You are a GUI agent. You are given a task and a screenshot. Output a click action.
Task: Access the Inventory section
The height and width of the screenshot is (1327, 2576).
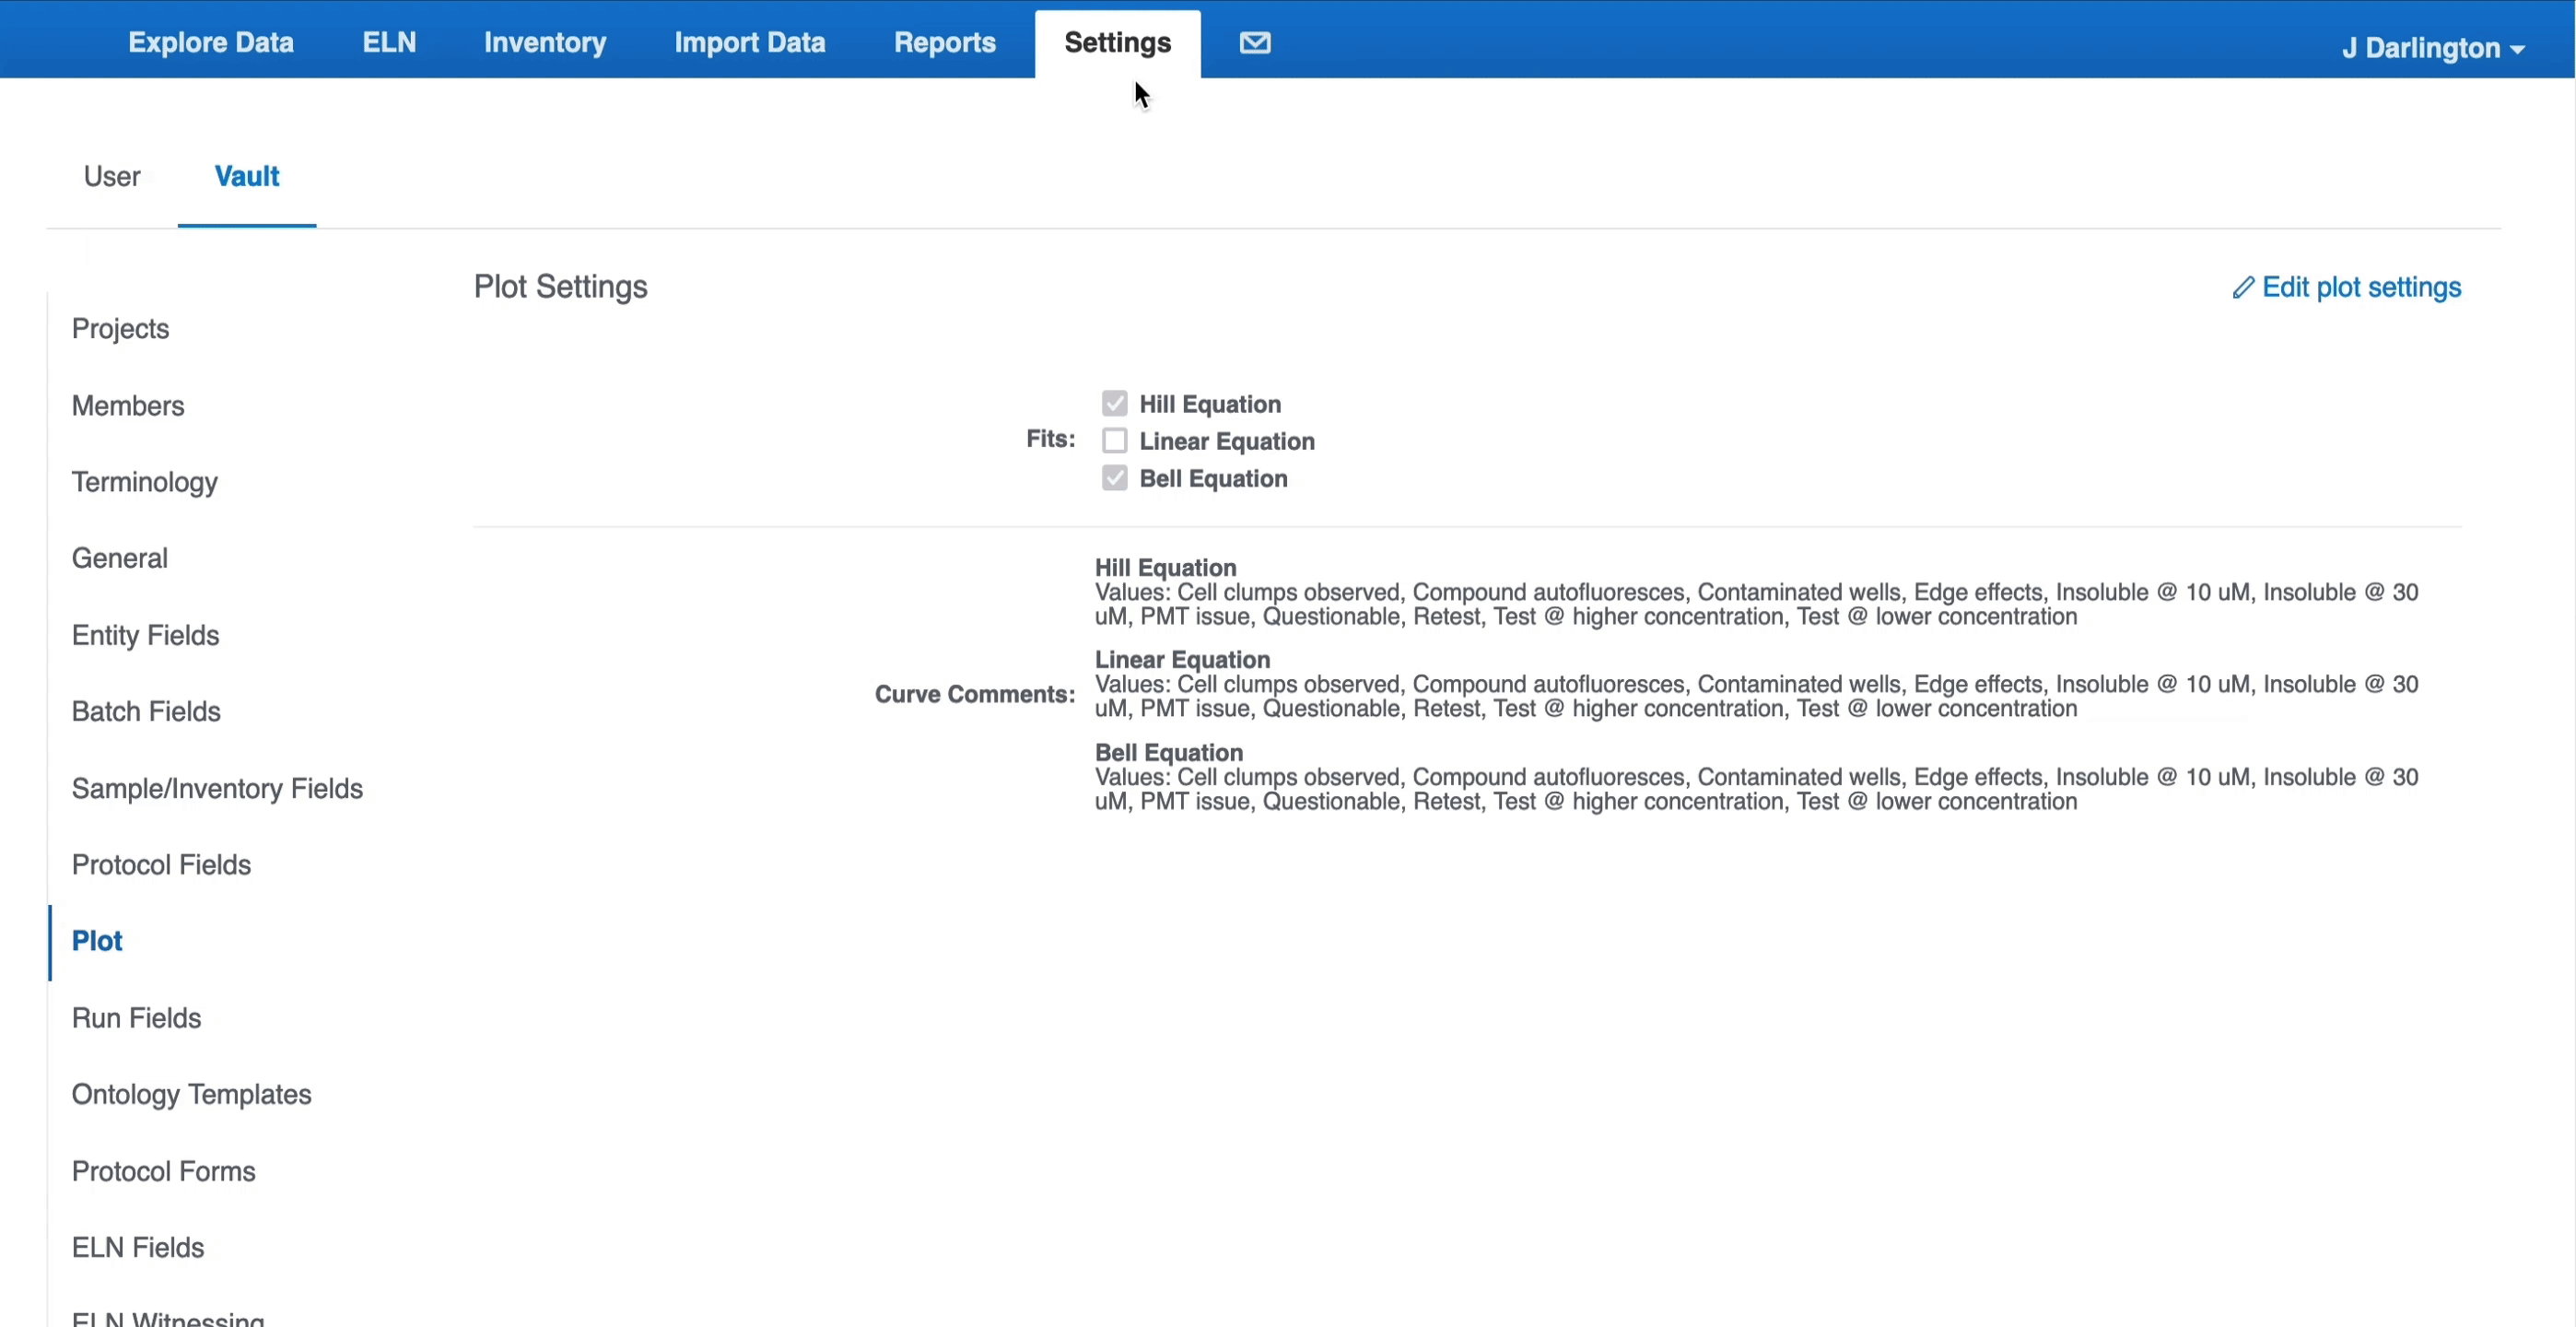click(544, 42)
